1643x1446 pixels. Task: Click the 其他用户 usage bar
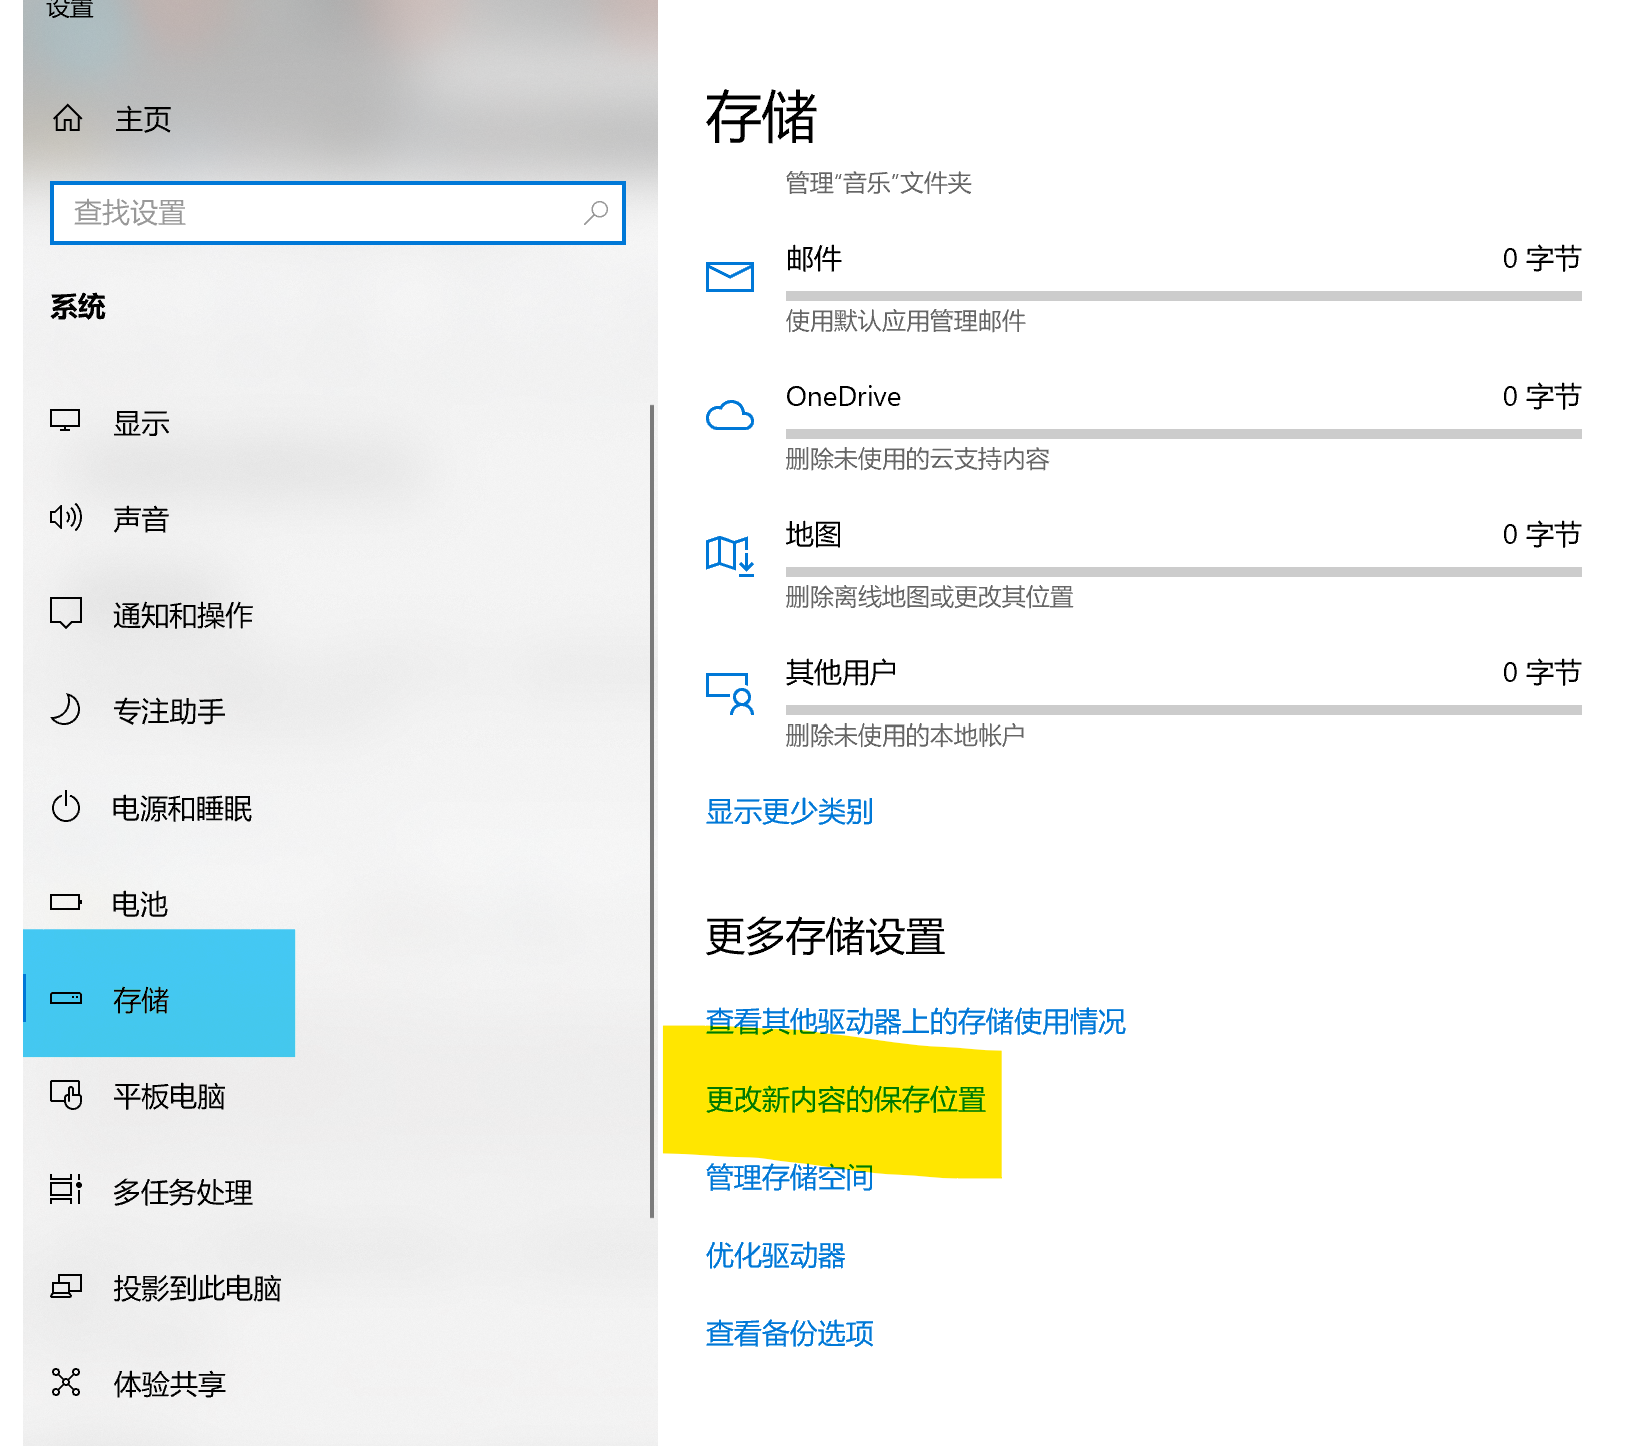[1184, 710]
